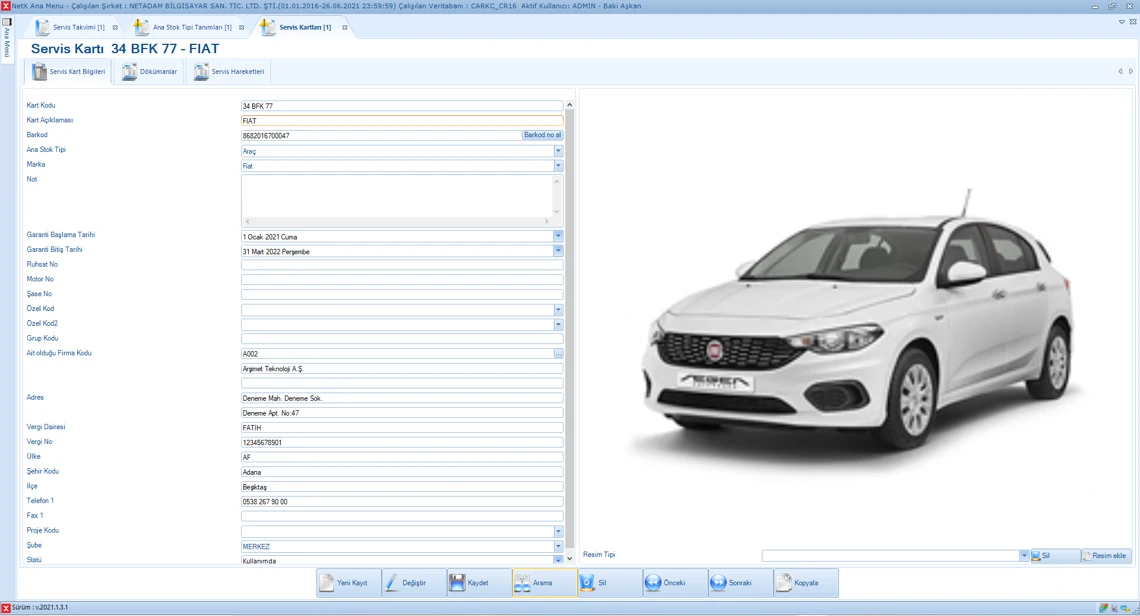This screenshot has width=1140, height=616.
Task: Click the Değiştir edit button
Action: point(413,583)
